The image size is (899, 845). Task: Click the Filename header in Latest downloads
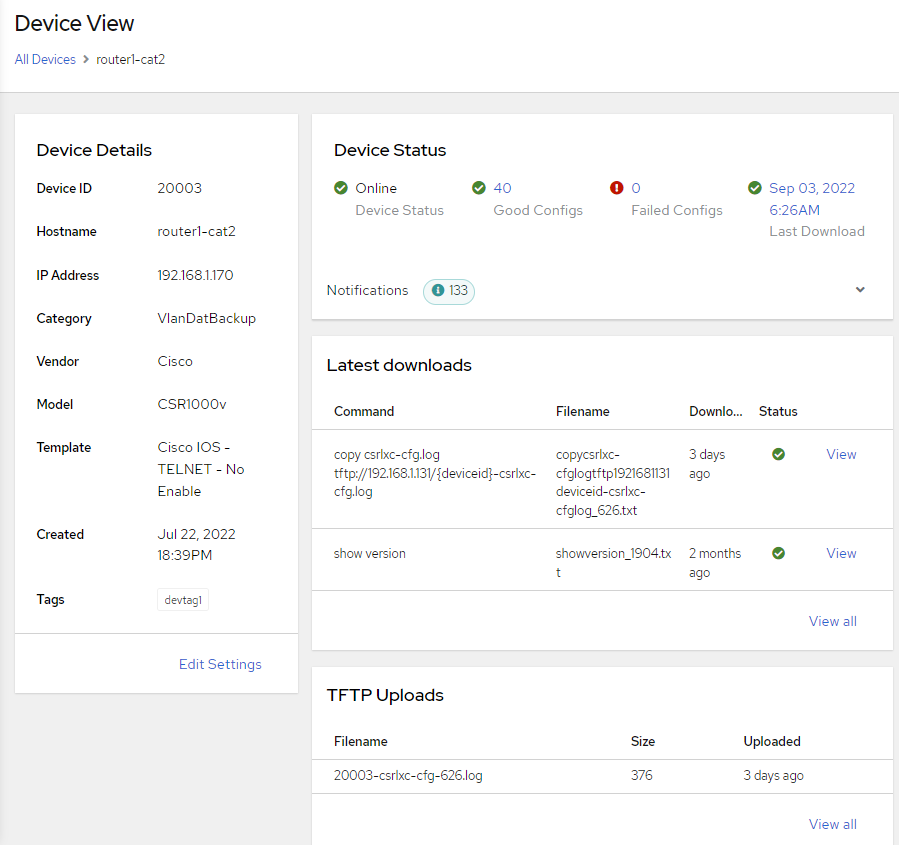pos(583,411)
